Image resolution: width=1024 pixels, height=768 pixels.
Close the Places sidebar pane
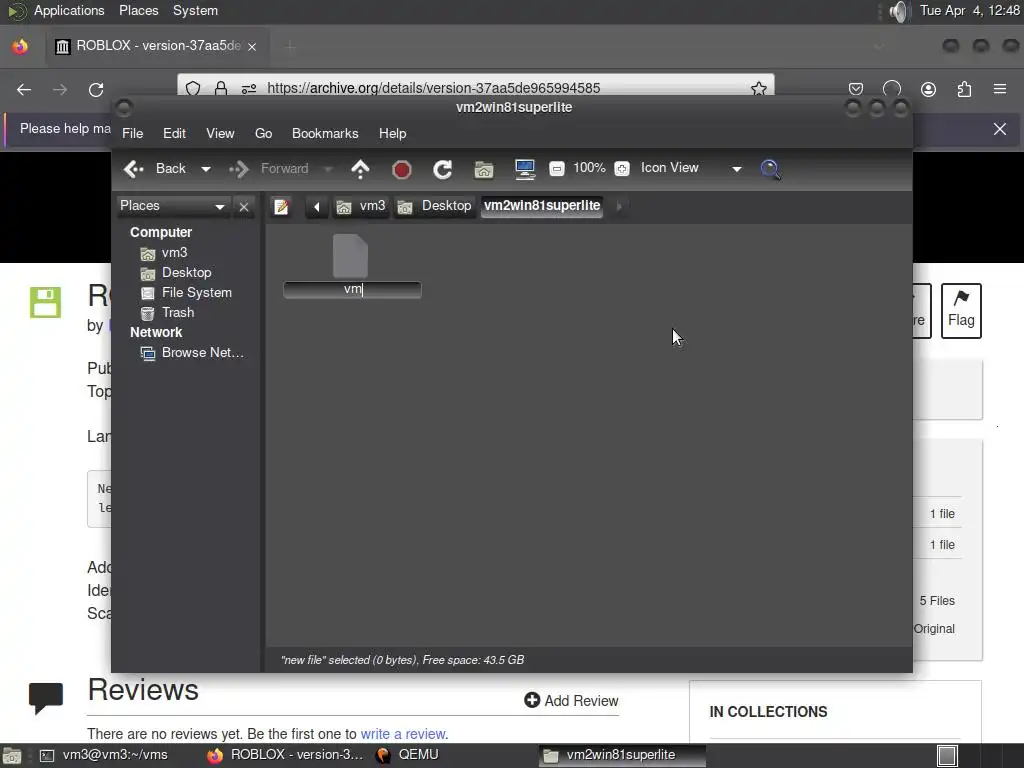pos(244,207)
